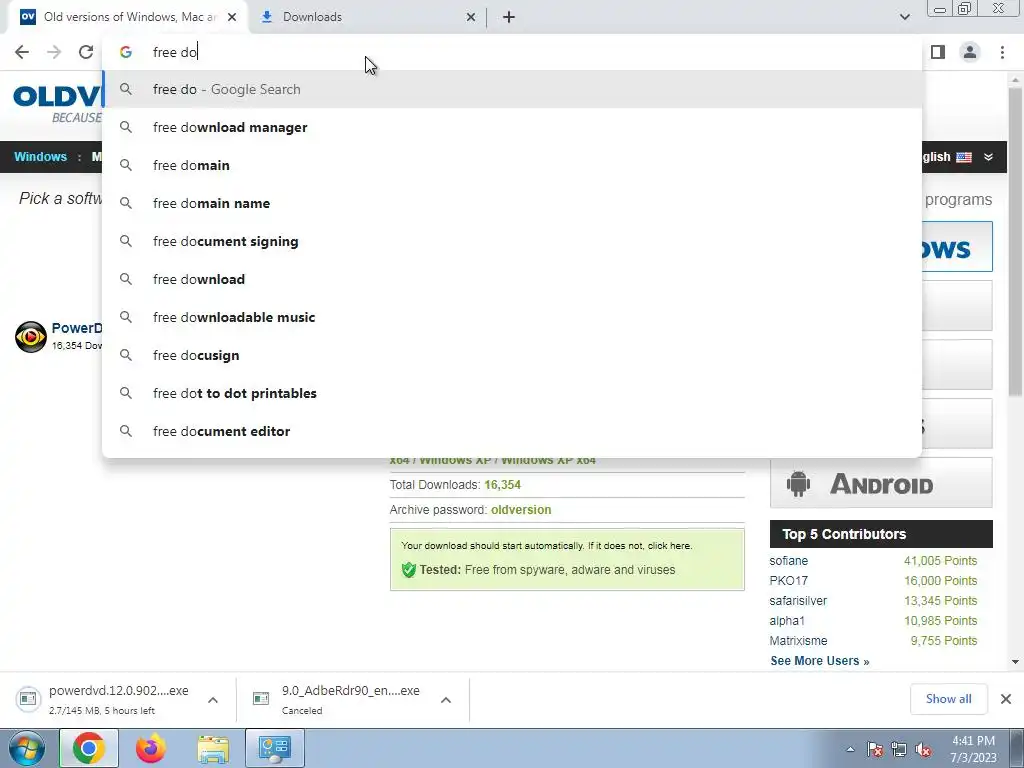Viewport: 1024px width, 768px height.
Task: Pick the 'free downloadable music' suggestion
Action: (x=513, y=317)
